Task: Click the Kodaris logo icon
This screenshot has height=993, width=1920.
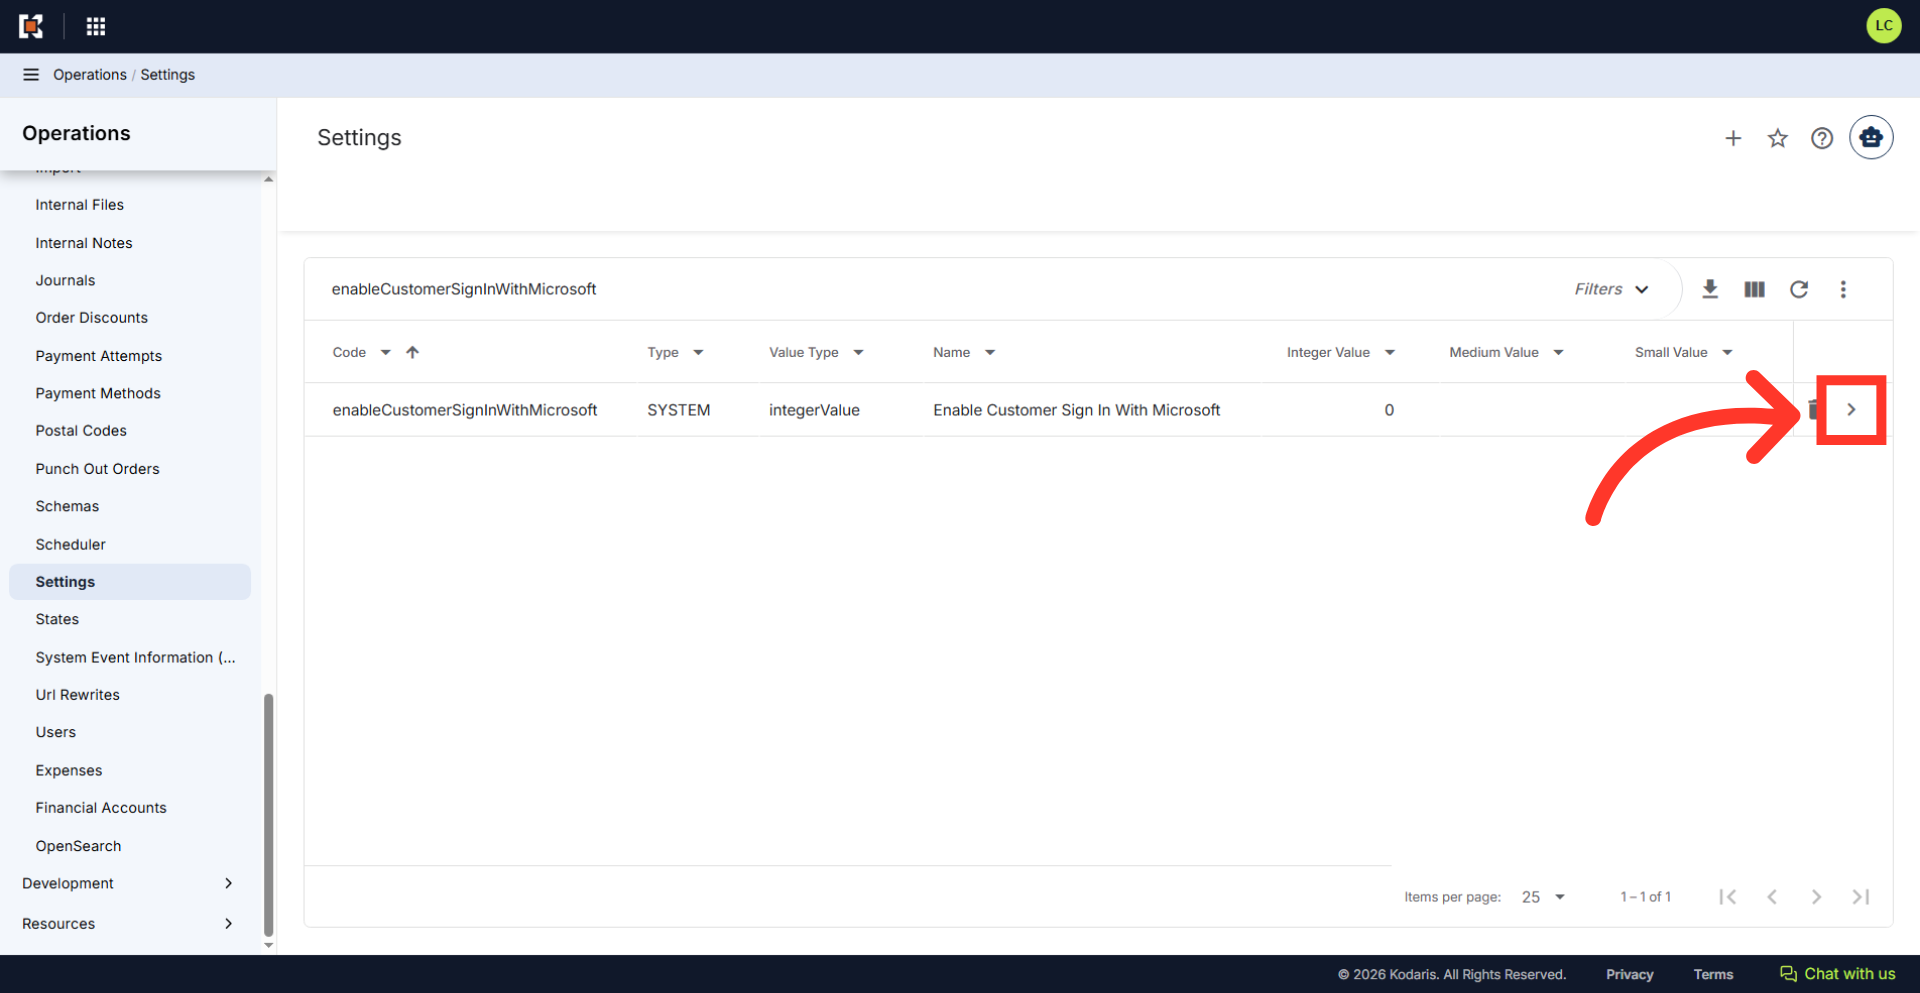Action: pyautogui.click(x=31, y=26)
